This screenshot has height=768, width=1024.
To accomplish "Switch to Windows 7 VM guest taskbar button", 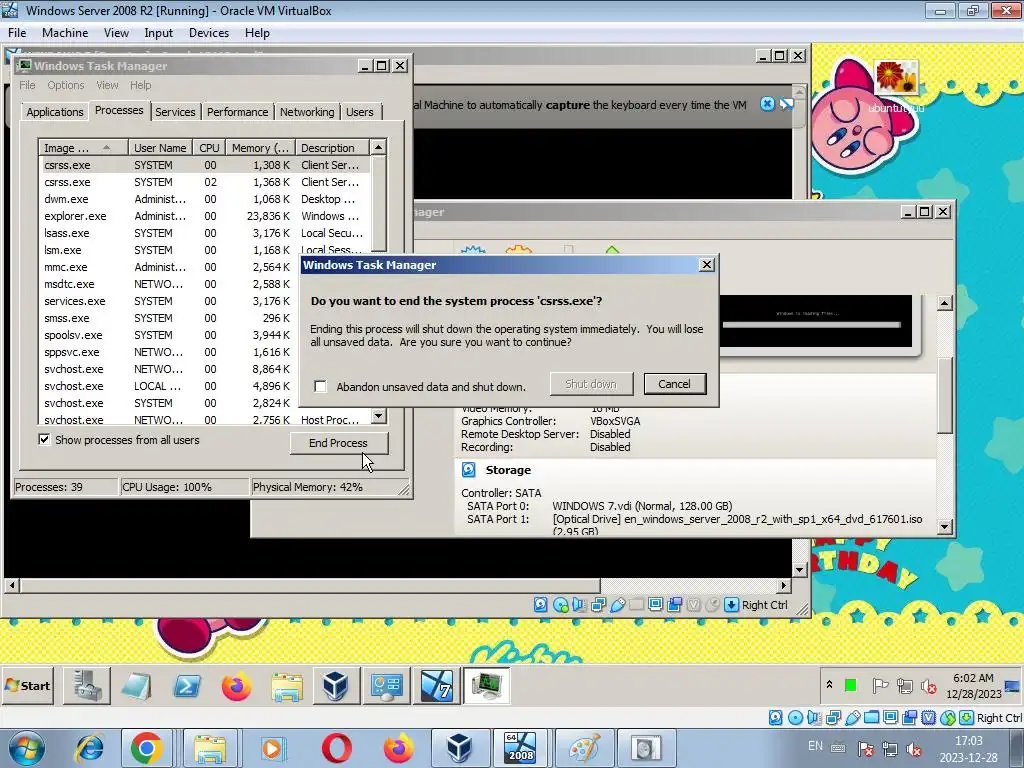I will click(436, 686).
